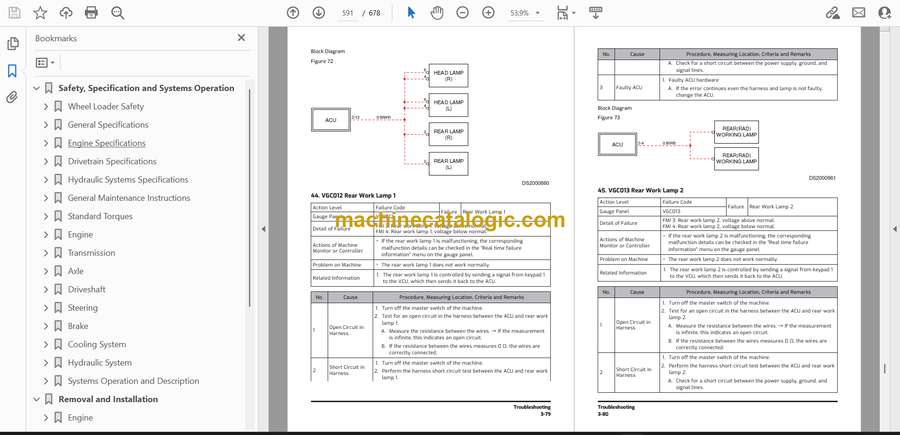Image resolution: width=900 pixels, height=435 pixels.
Task: Zoom in using the plus icon
Action: 488,13
